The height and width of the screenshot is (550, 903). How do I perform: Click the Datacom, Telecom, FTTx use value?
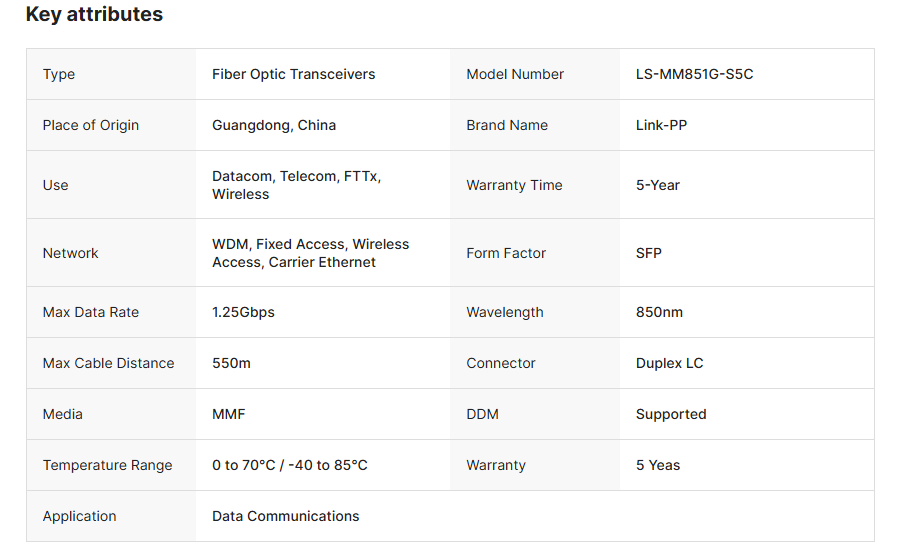coord(297,185)
